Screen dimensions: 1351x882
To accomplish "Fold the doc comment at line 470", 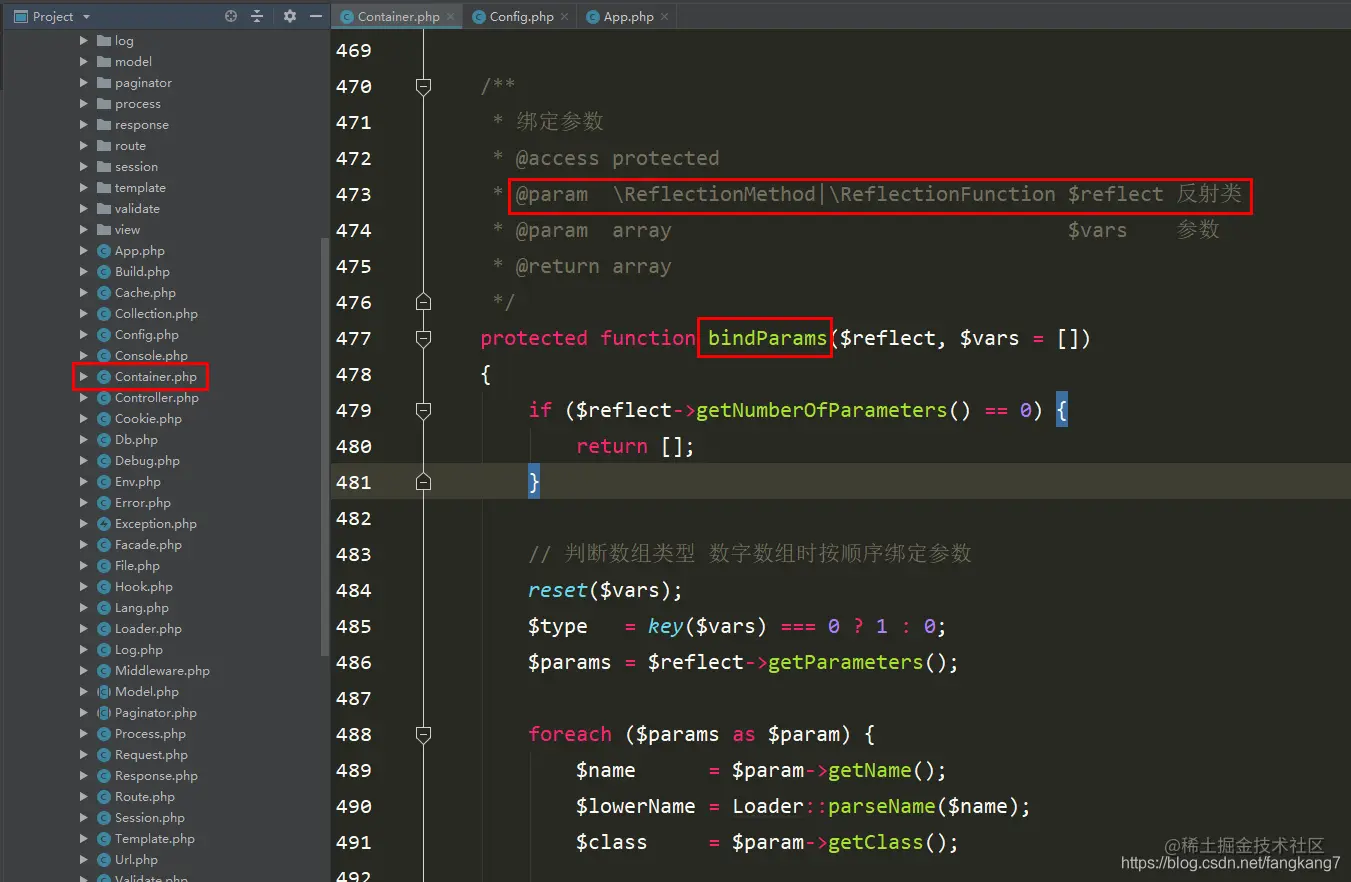I will [x=423, y=87].
